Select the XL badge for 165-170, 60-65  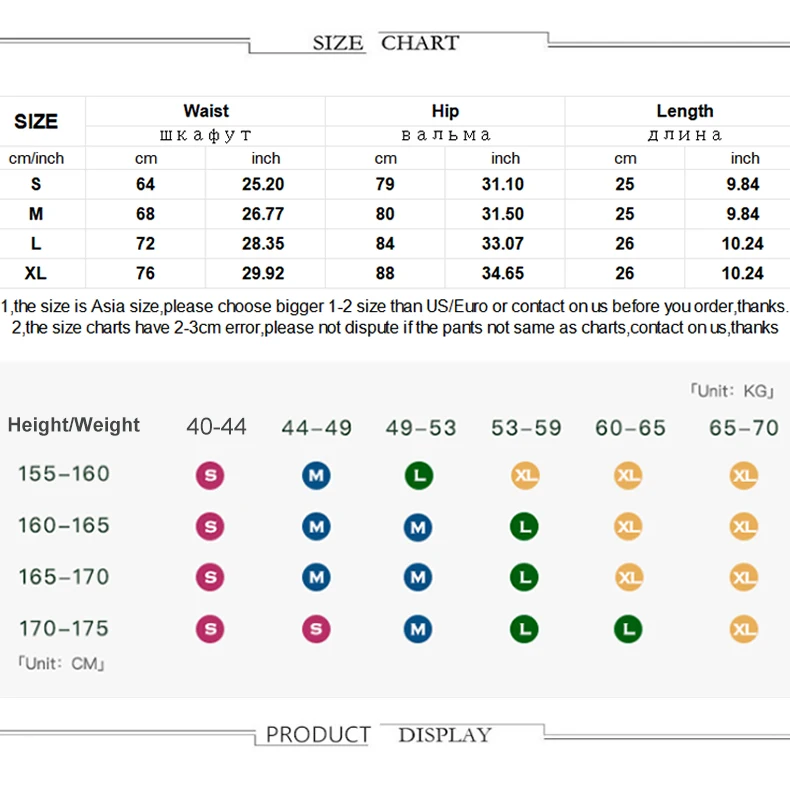pos(629,577)
